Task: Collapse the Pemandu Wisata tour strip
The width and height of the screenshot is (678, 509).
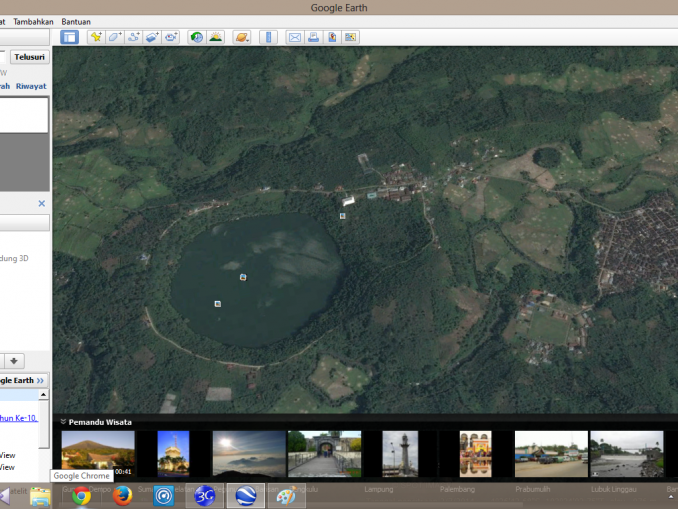Action: (63, 422)
